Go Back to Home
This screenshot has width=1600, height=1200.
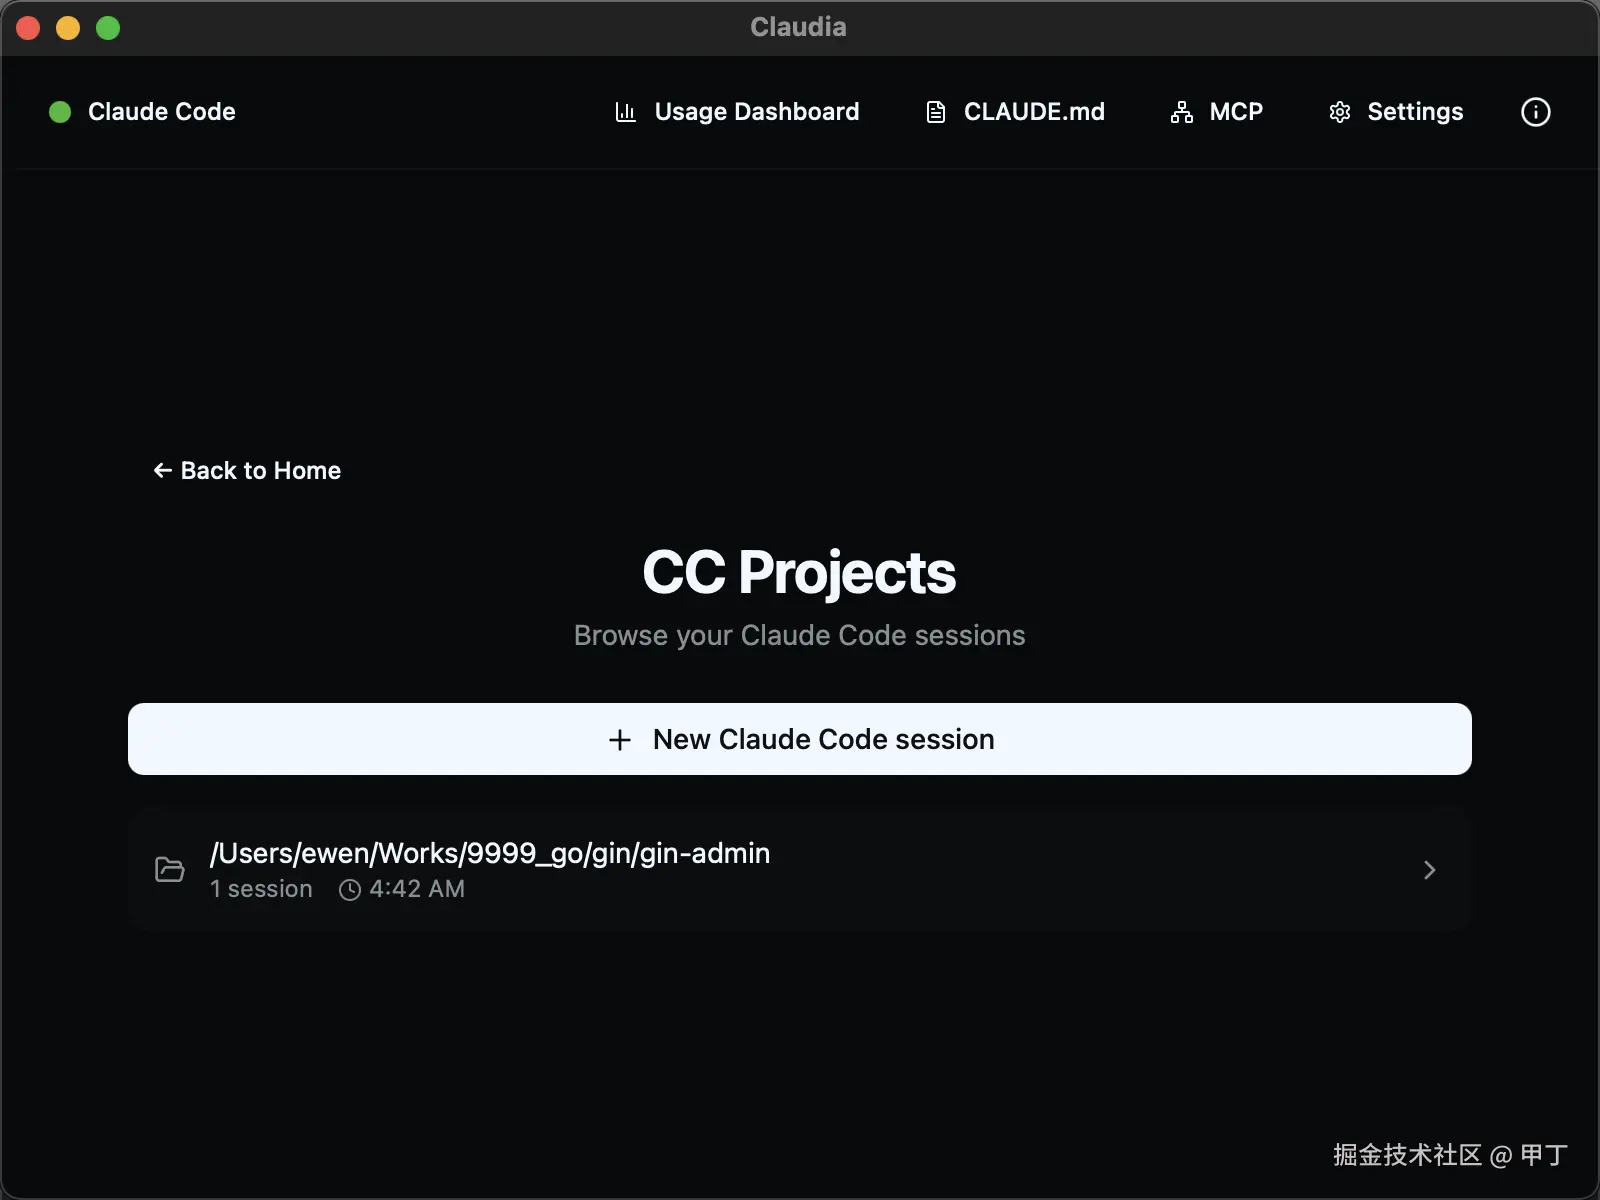[x=247, y=470]
